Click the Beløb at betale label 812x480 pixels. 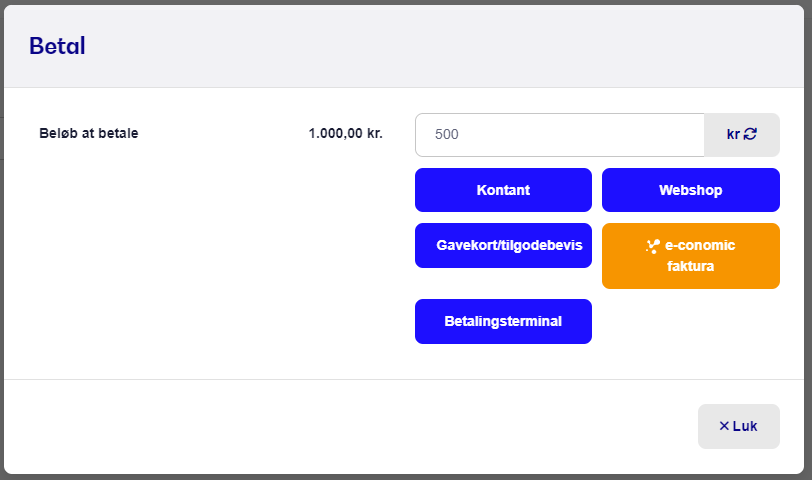89,133
